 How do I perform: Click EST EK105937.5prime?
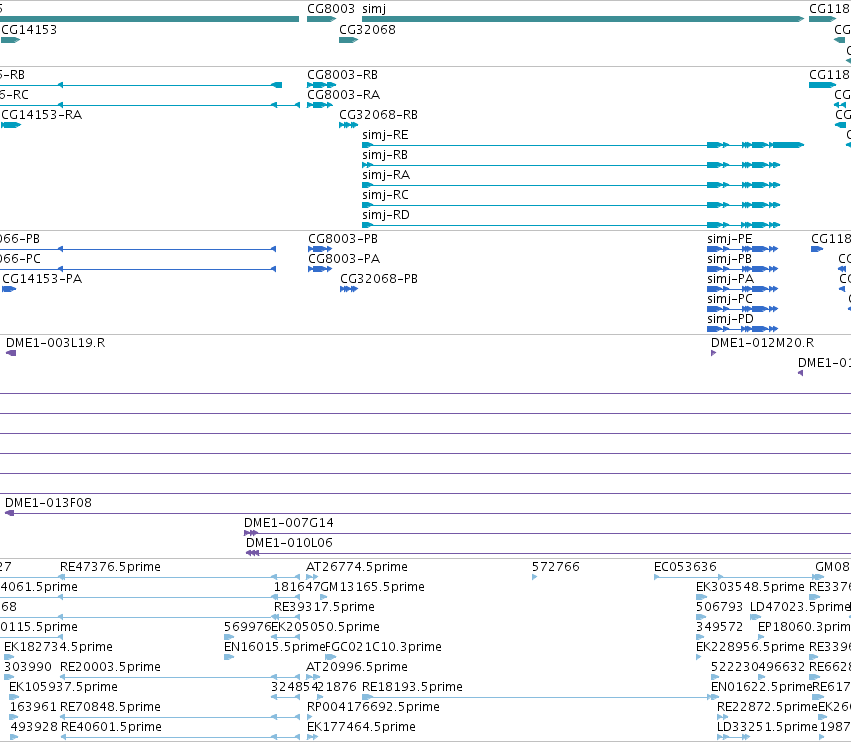pos(63,687)
